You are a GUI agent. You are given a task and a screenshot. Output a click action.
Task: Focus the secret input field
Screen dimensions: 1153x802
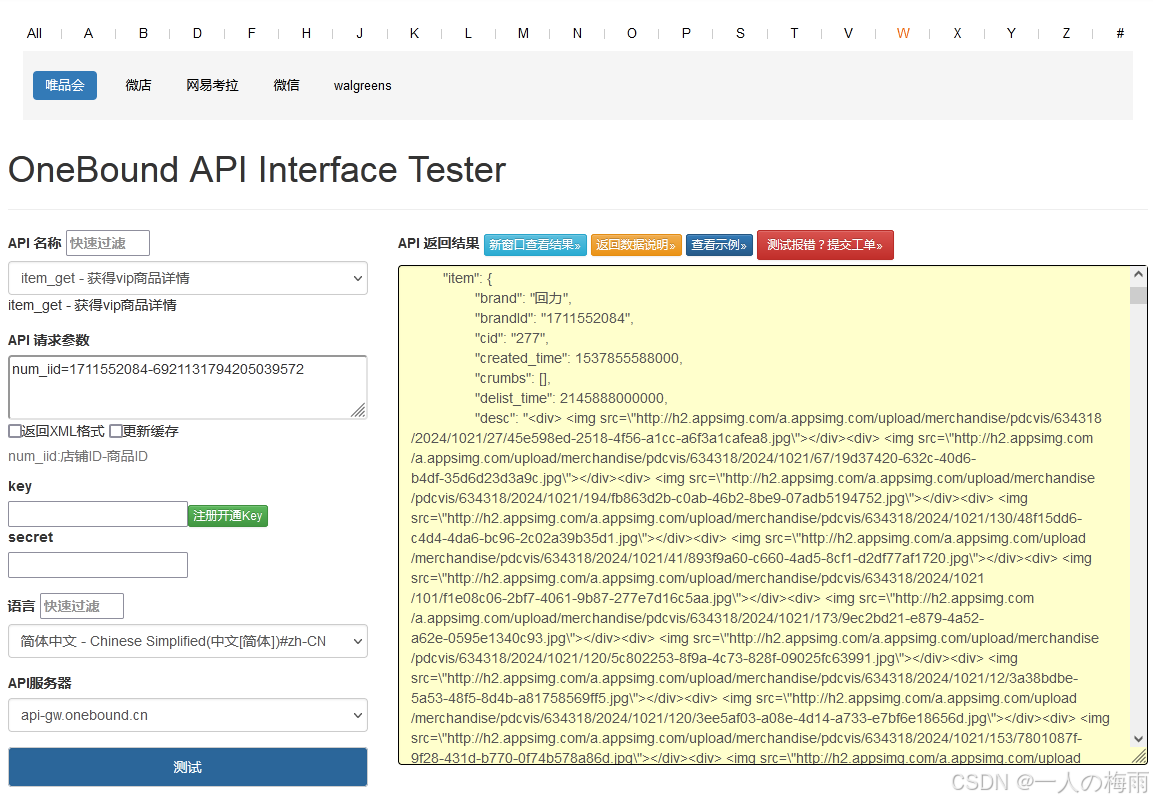click(x=98, y=565)
